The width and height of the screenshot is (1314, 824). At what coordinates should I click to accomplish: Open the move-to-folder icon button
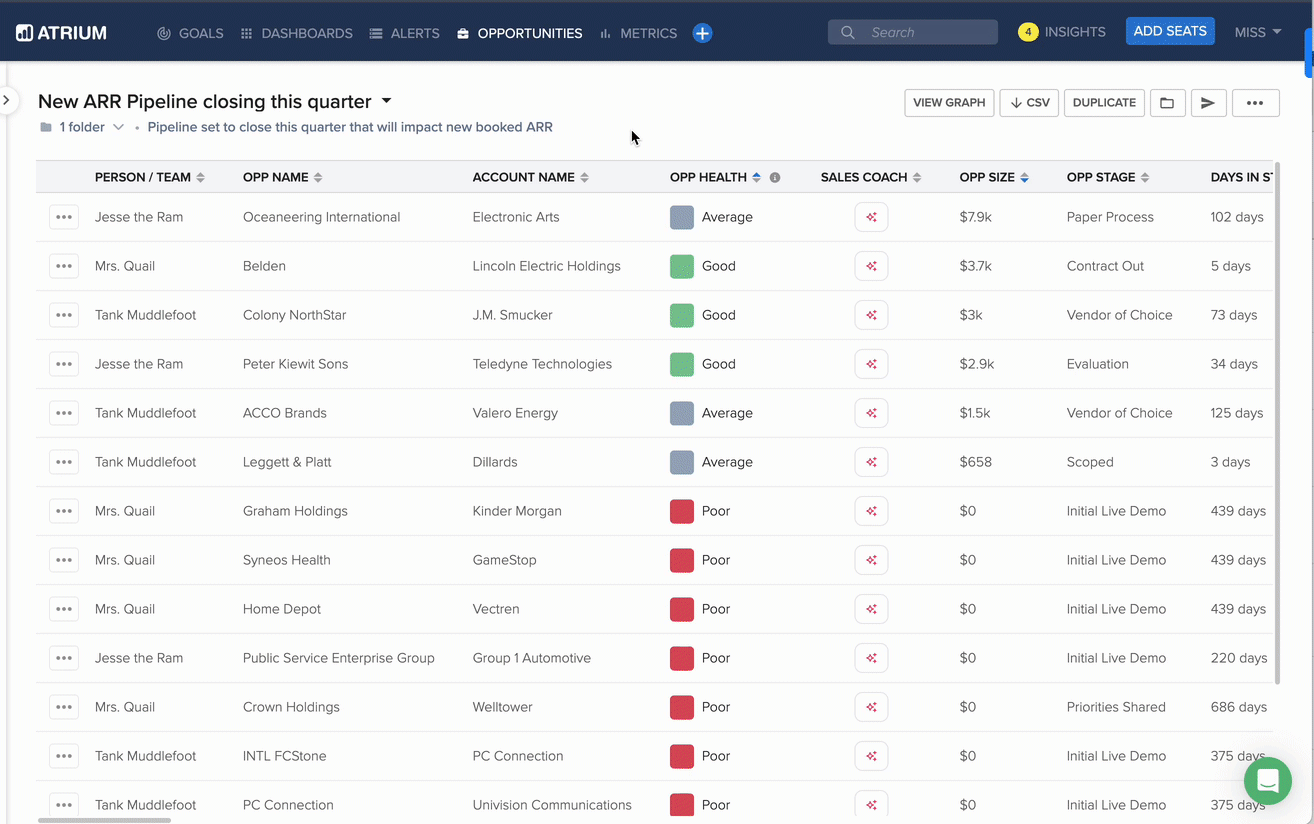pyautogui.click(x=1167, y=103)
